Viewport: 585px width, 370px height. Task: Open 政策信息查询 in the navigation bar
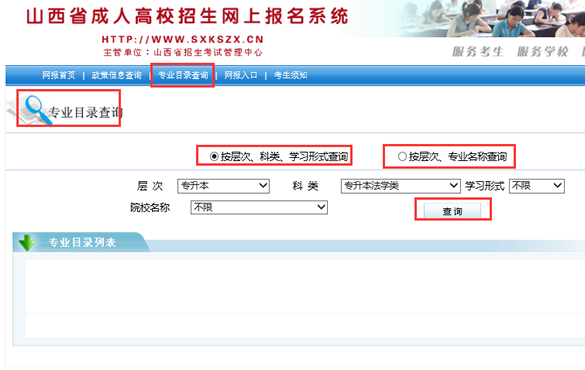click(x=117, y=75)
